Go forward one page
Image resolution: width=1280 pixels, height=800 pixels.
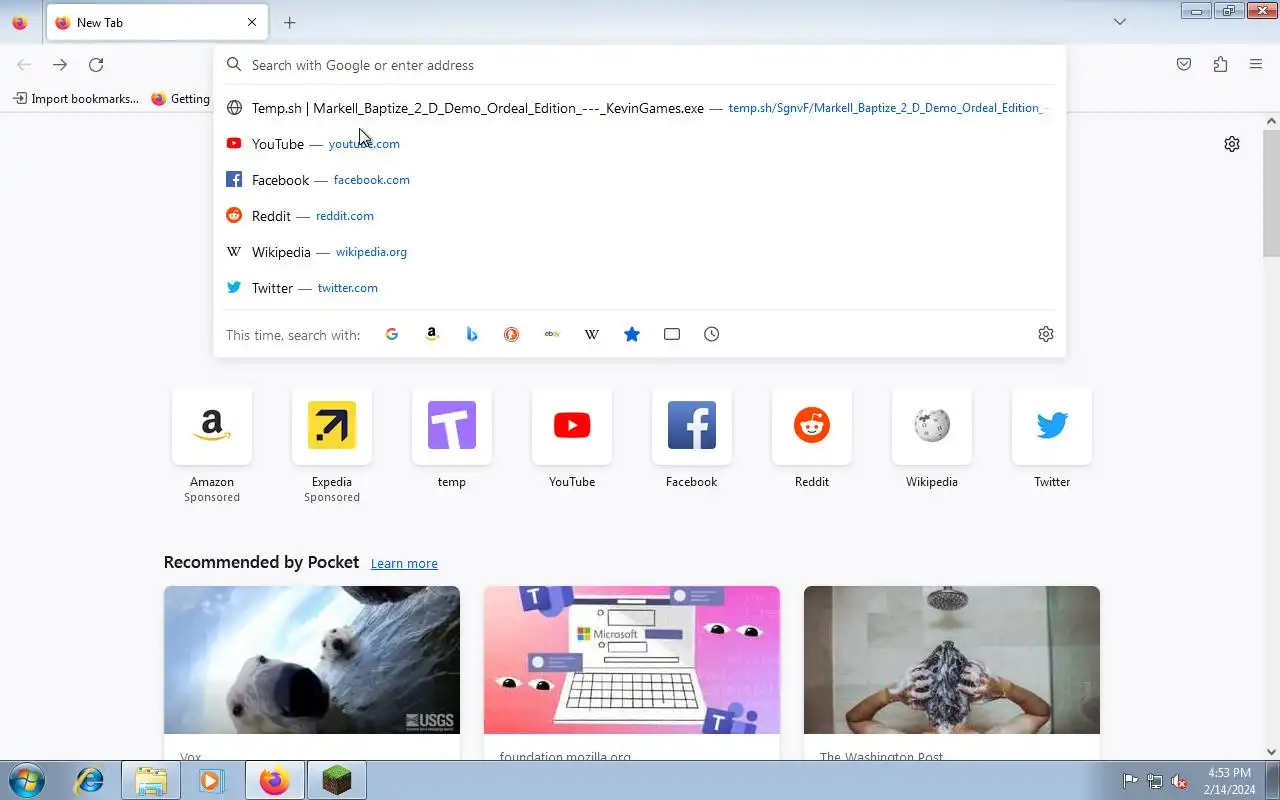pos(60,64)
